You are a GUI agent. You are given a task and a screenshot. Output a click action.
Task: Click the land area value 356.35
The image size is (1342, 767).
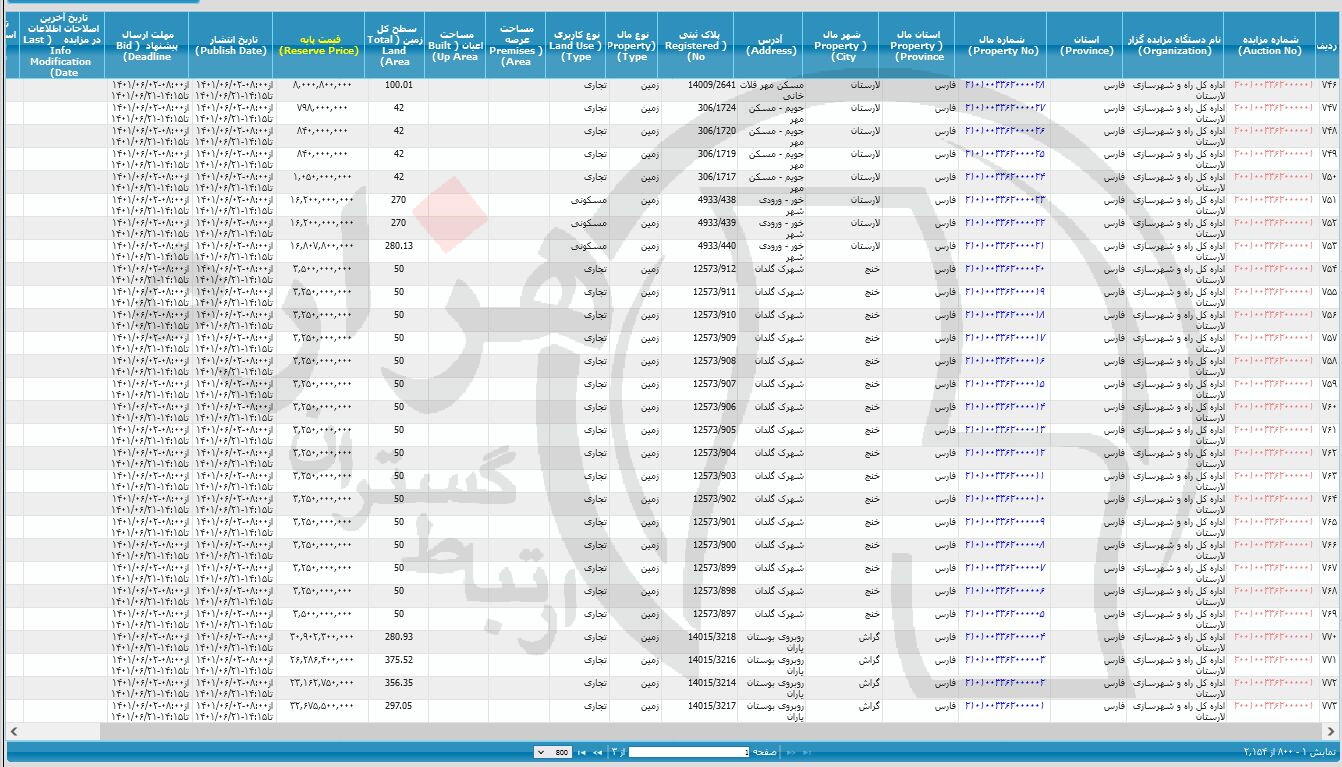click(x=398, y=682)
